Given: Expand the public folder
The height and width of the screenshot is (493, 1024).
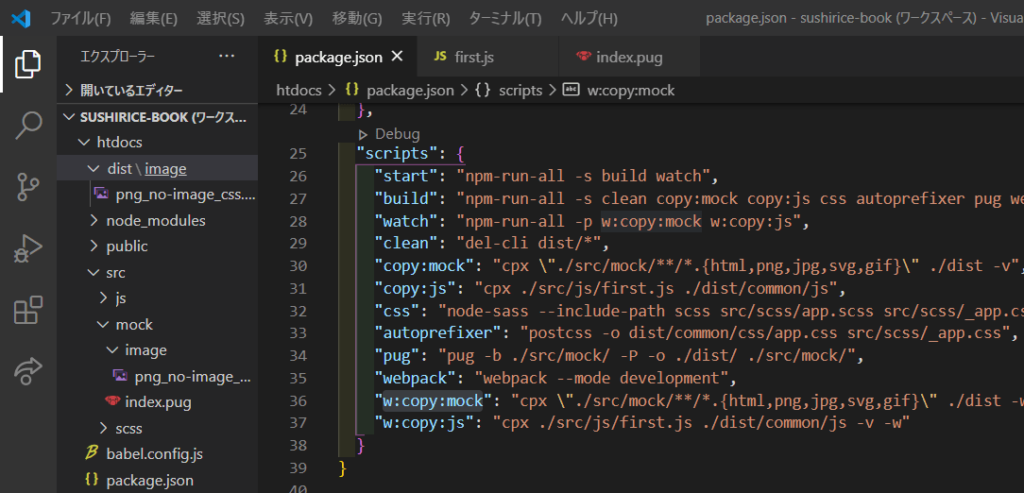Looking at the screenshot, I should pos(157,246).
